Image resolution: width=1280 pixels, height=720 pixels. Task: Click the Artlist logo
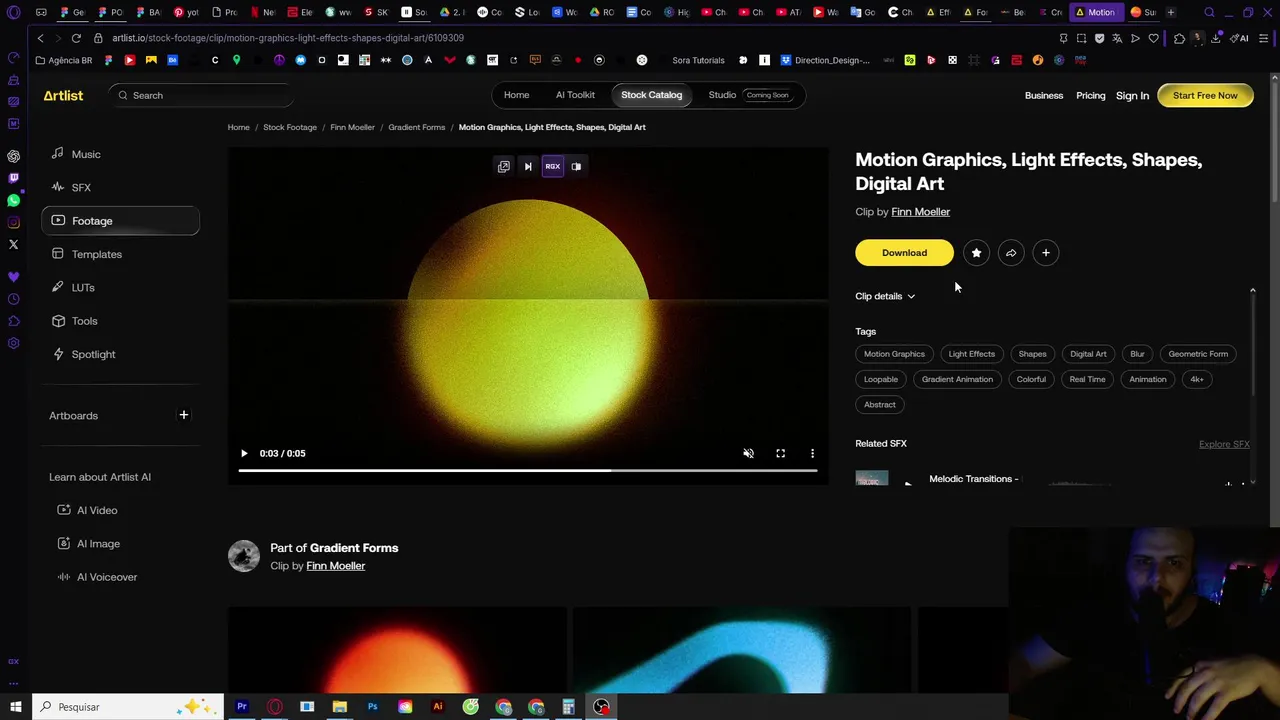click(x=63, y=95)
